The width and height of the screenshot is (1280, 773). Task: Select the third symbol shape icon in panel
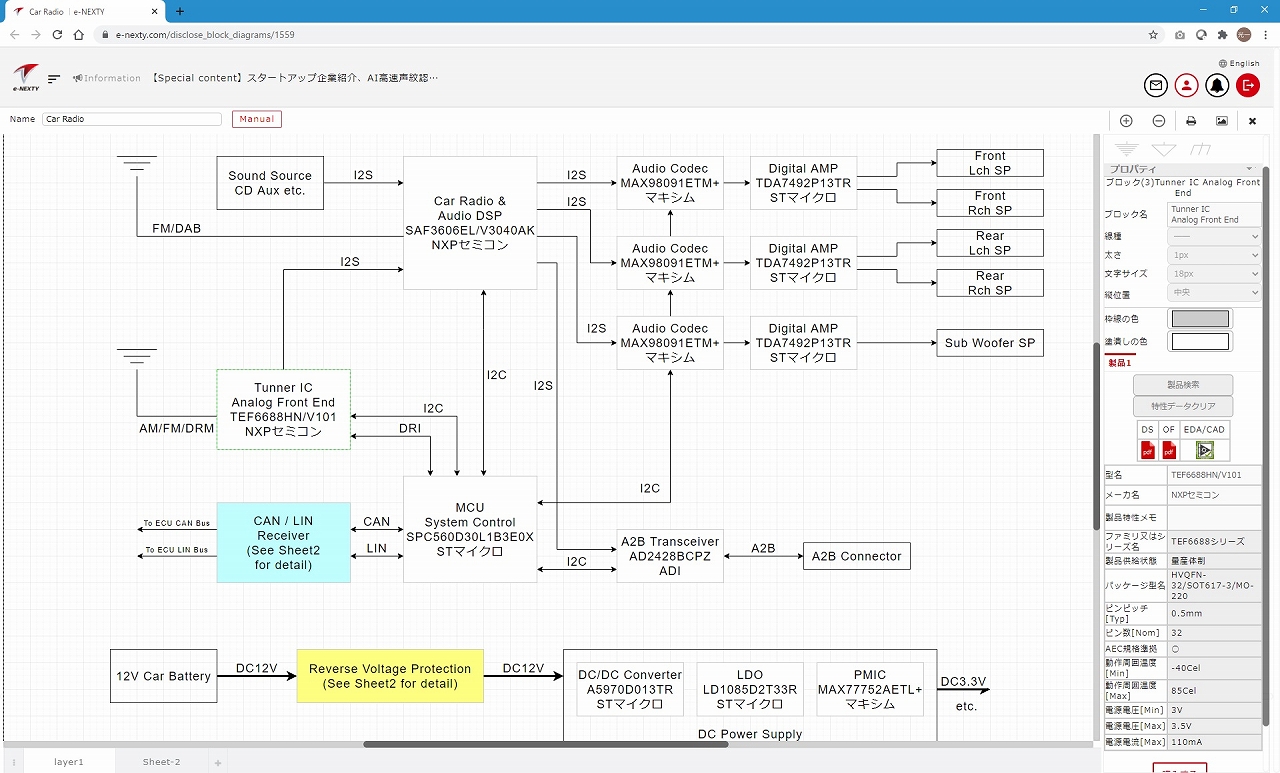point(1201,149)
